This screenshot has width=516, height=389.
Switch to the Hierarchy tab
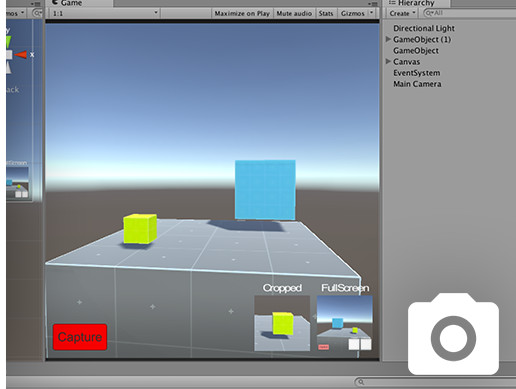pyautogui.click(x=416, y=3)
